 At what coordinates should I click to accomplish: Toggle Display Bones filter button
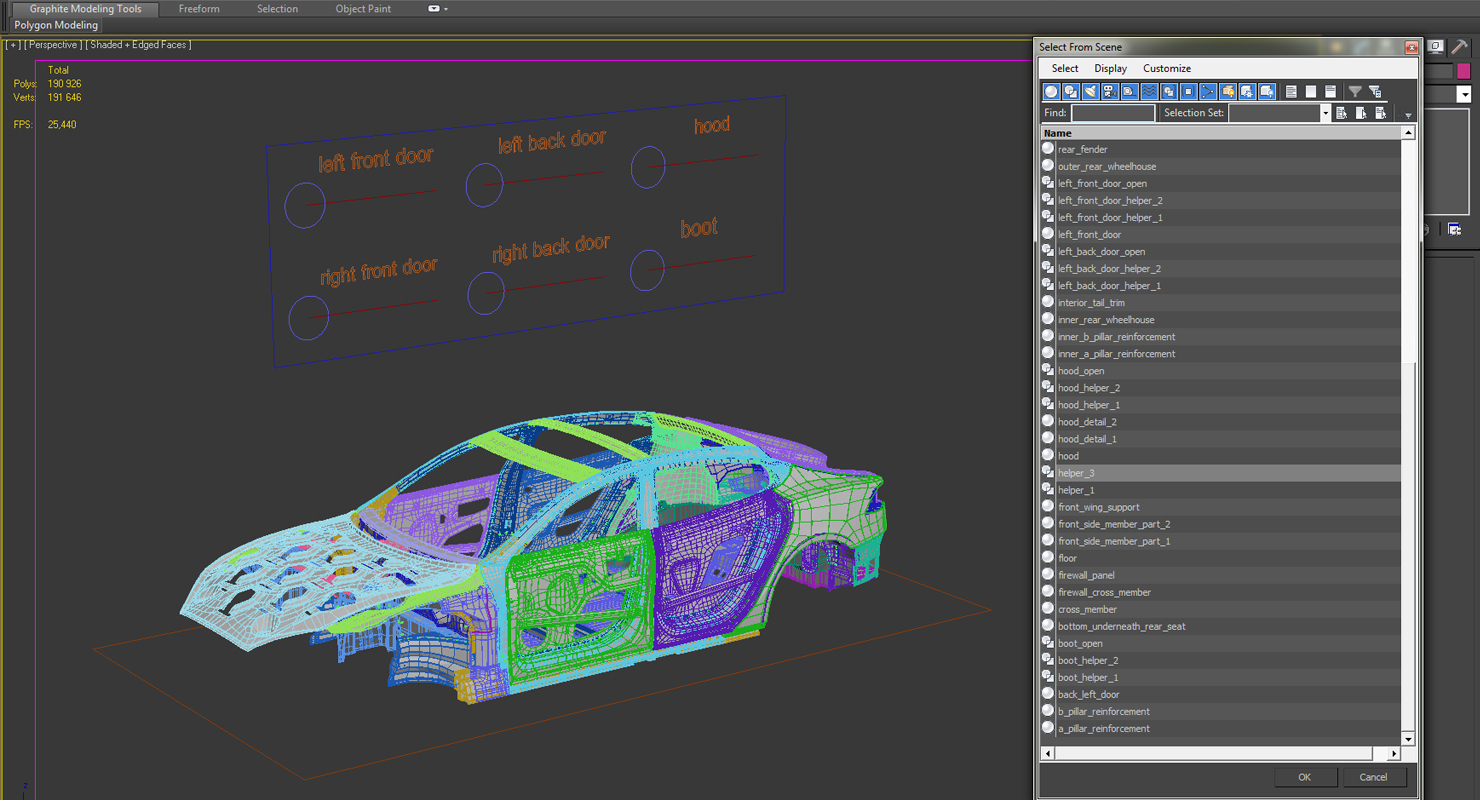(x=1208, y=91)
